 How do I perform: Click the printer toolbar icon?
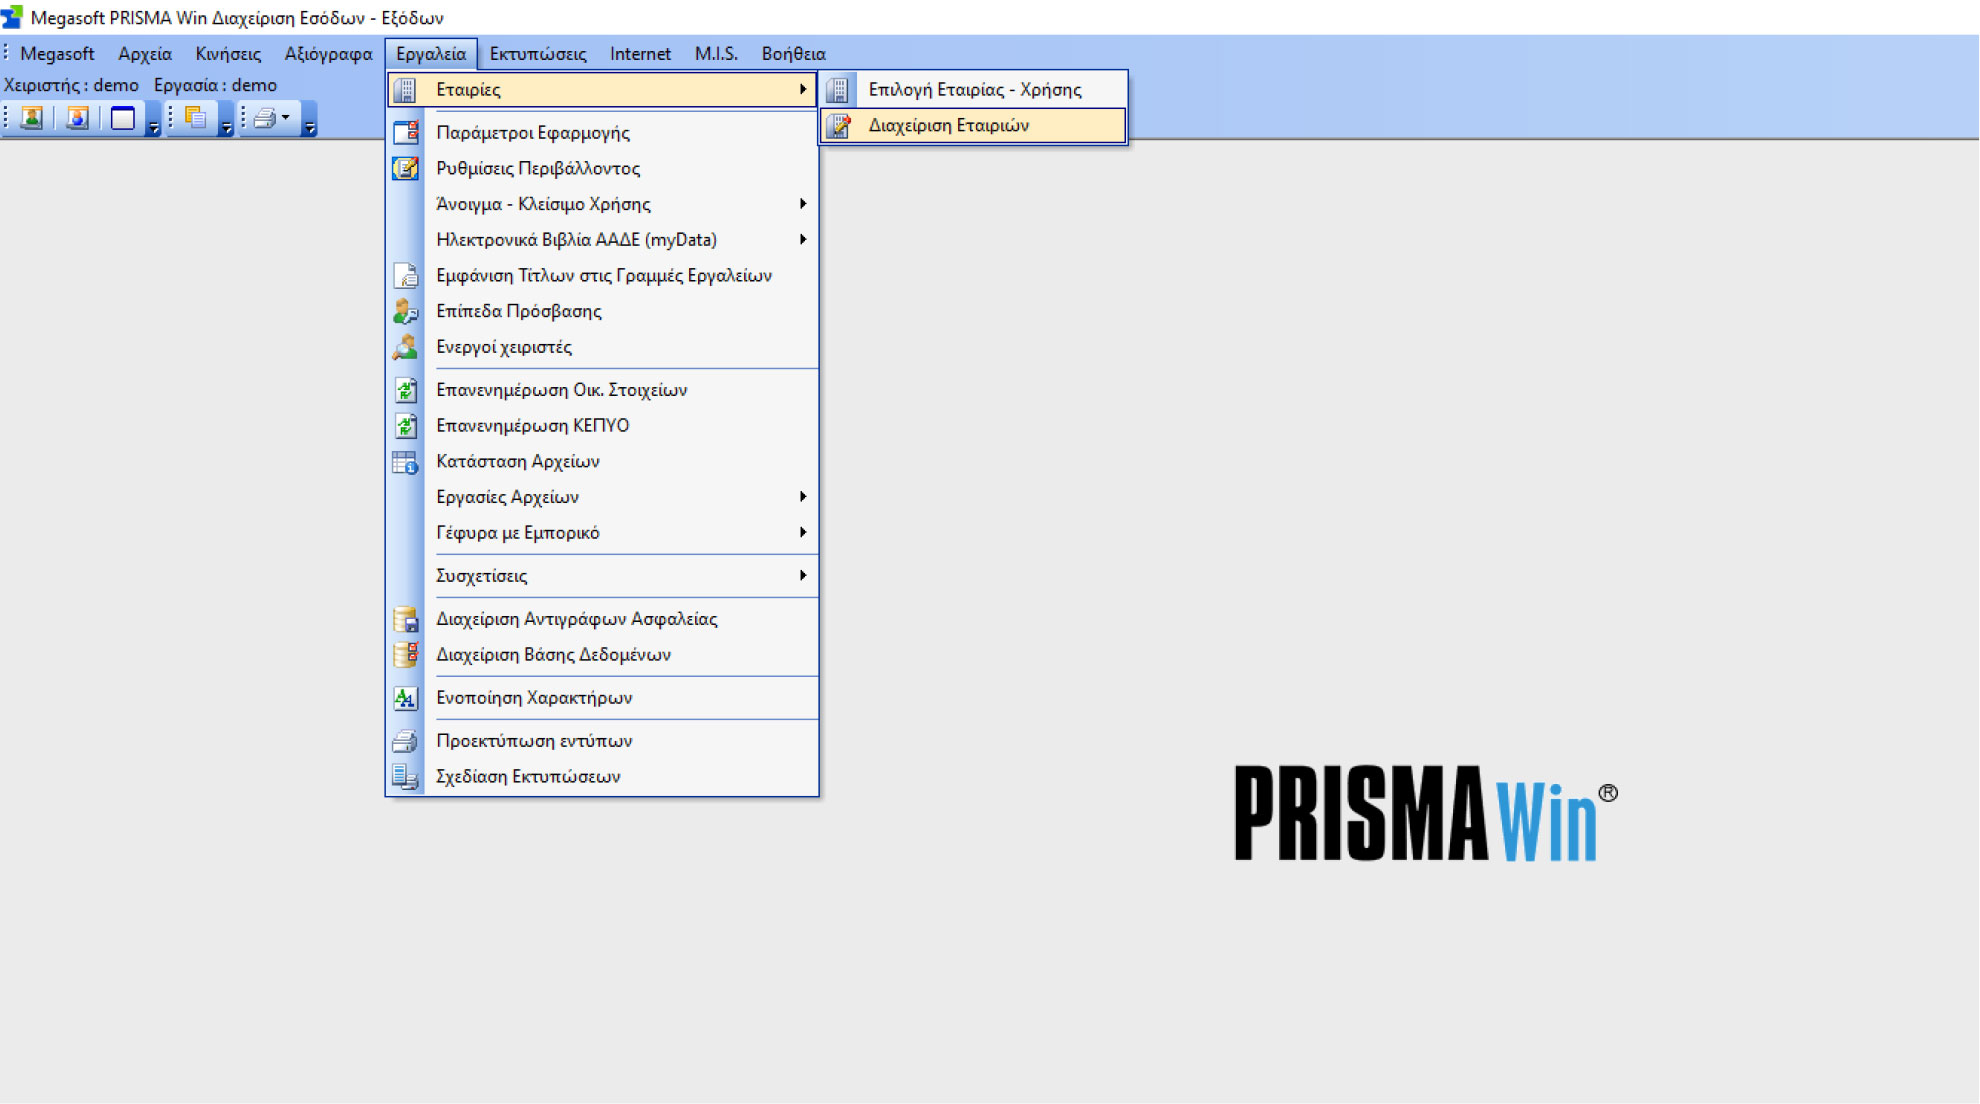pyautogui.click(x=264, y=118)
